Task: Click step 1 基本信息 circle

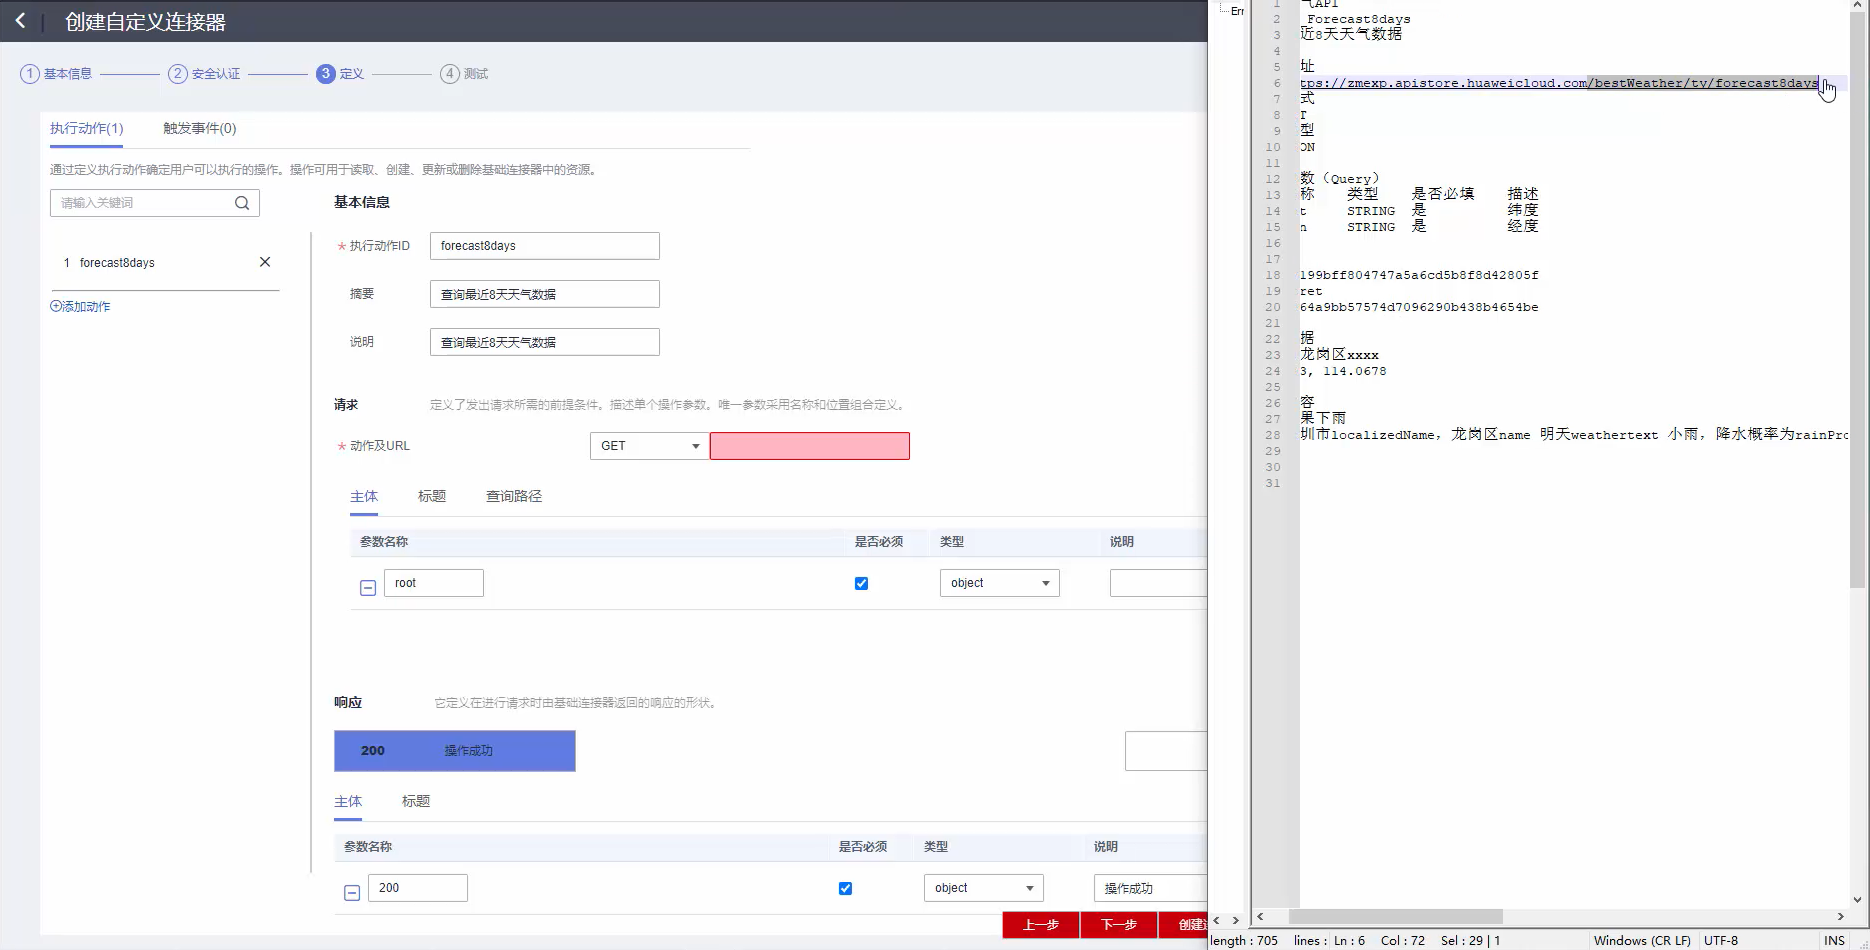Action: coord(30,74)
